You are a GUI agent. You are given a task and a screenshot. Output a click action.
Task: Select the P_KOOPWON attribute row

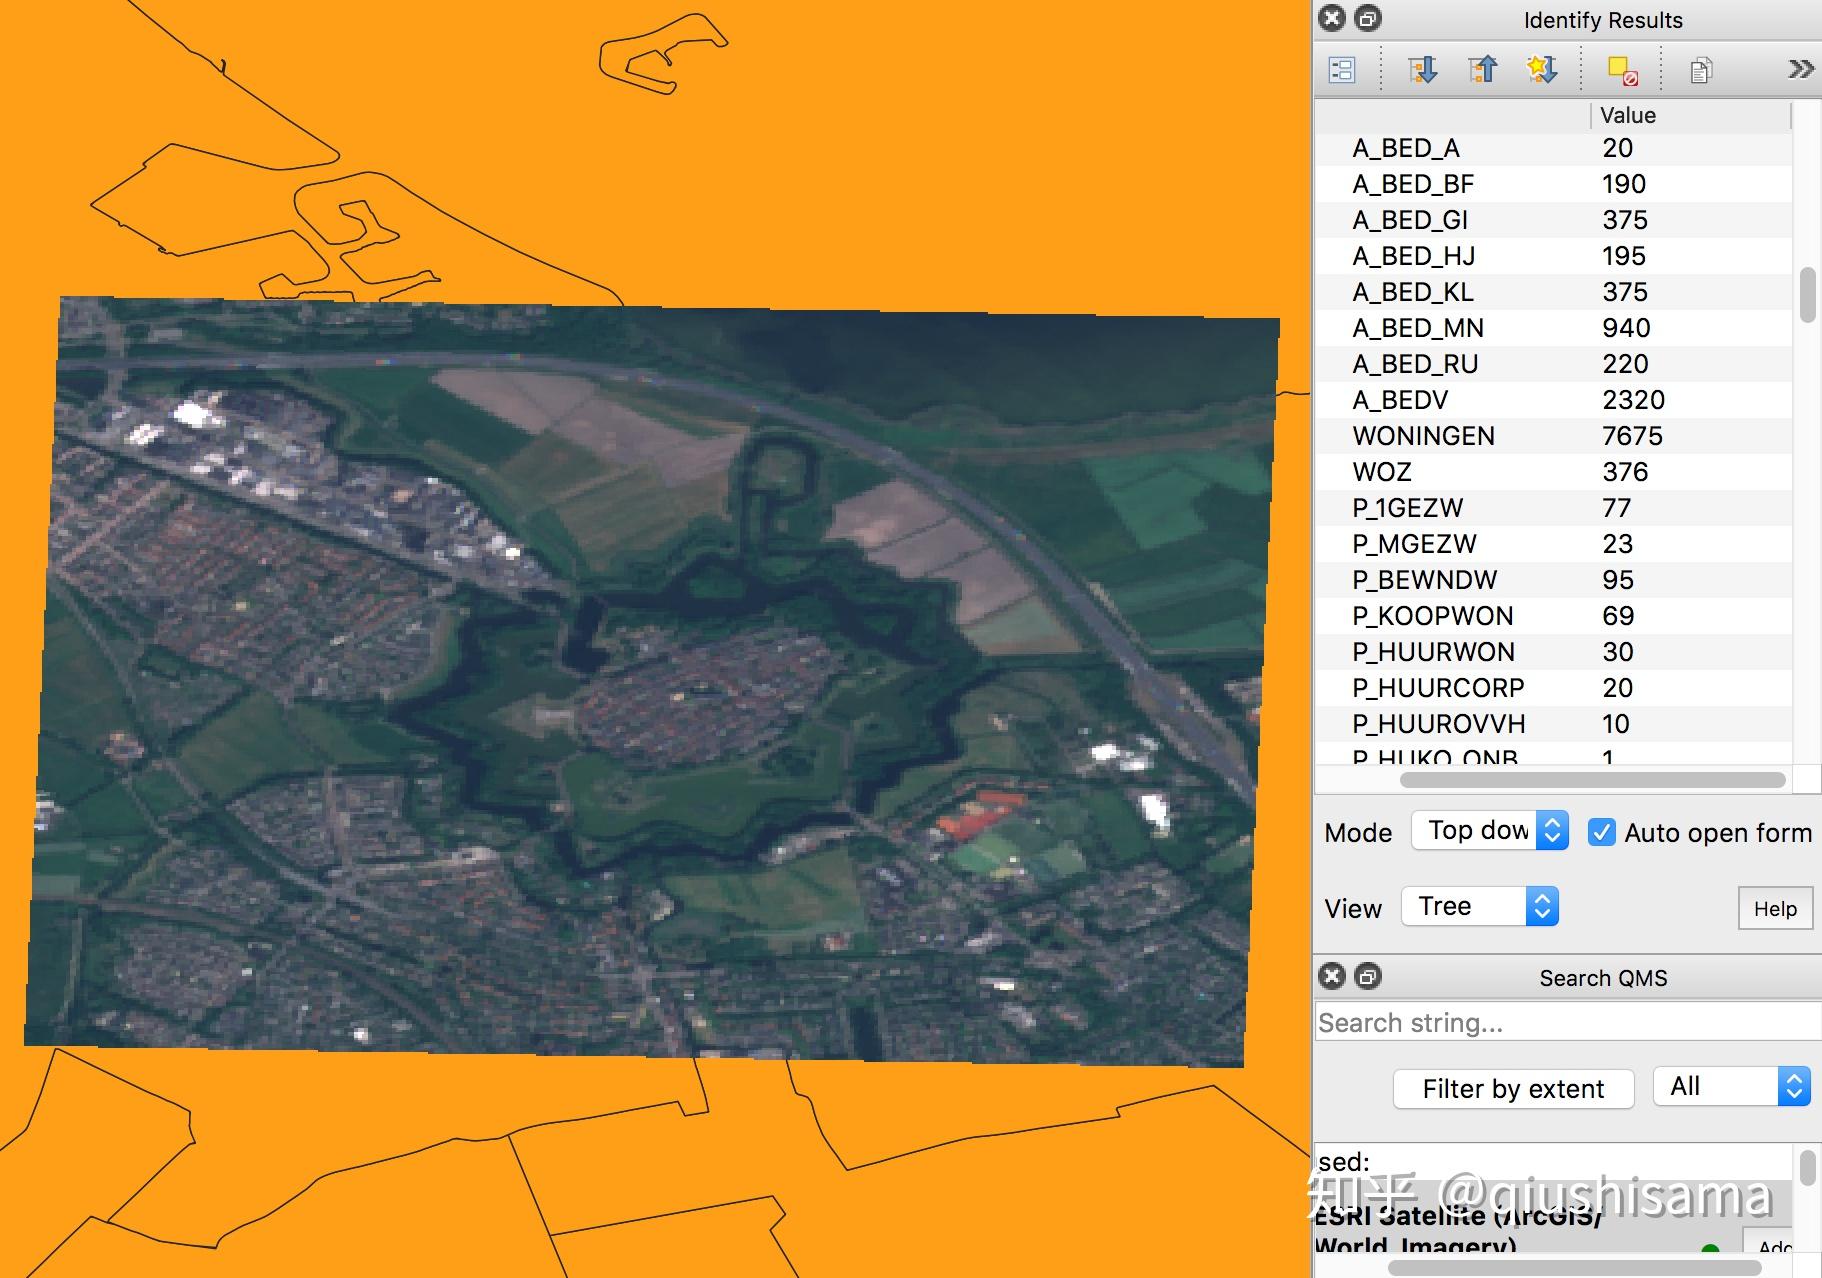pos(1553,616)
